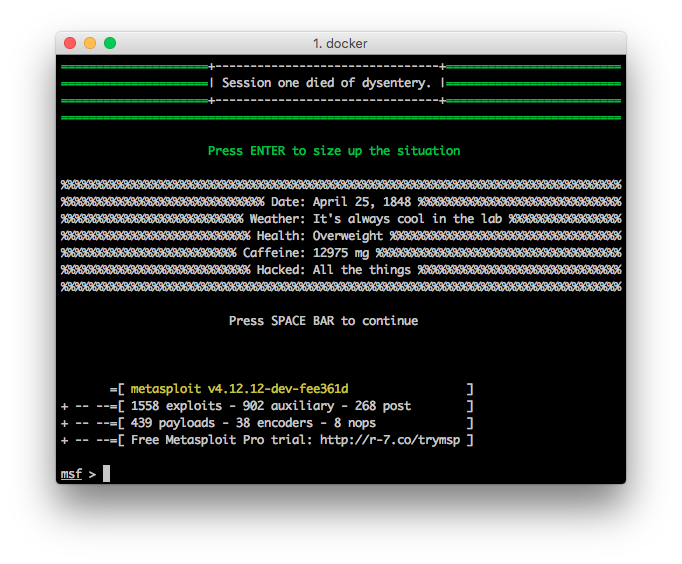This screenshot has width=682, height=564.
Task: Click 'Press ENTER to size up the situation'
Action: pos(334,151)
